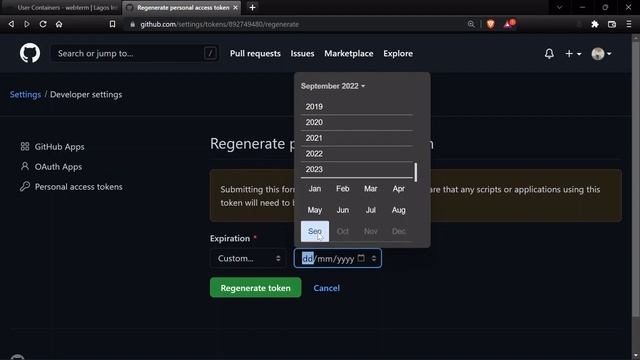Focus the Search or jump to field

tap(135, 53)
